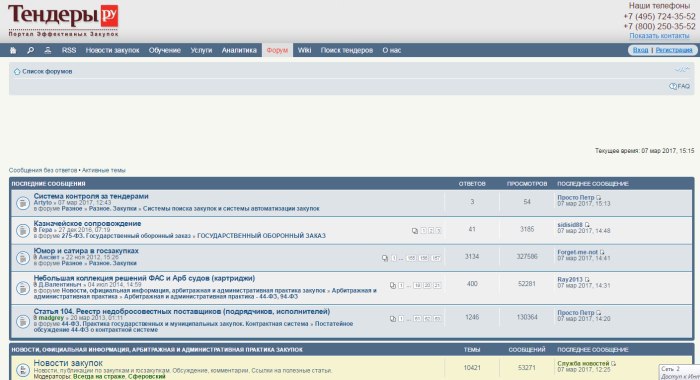Open the Форум tab

pyautogui.click(x=277, y=50)
